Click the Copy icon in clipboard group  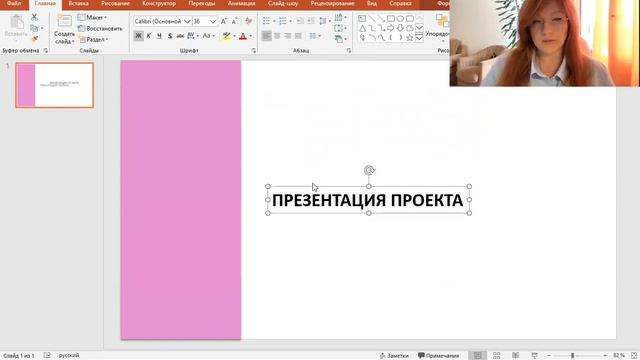point(34,28)
